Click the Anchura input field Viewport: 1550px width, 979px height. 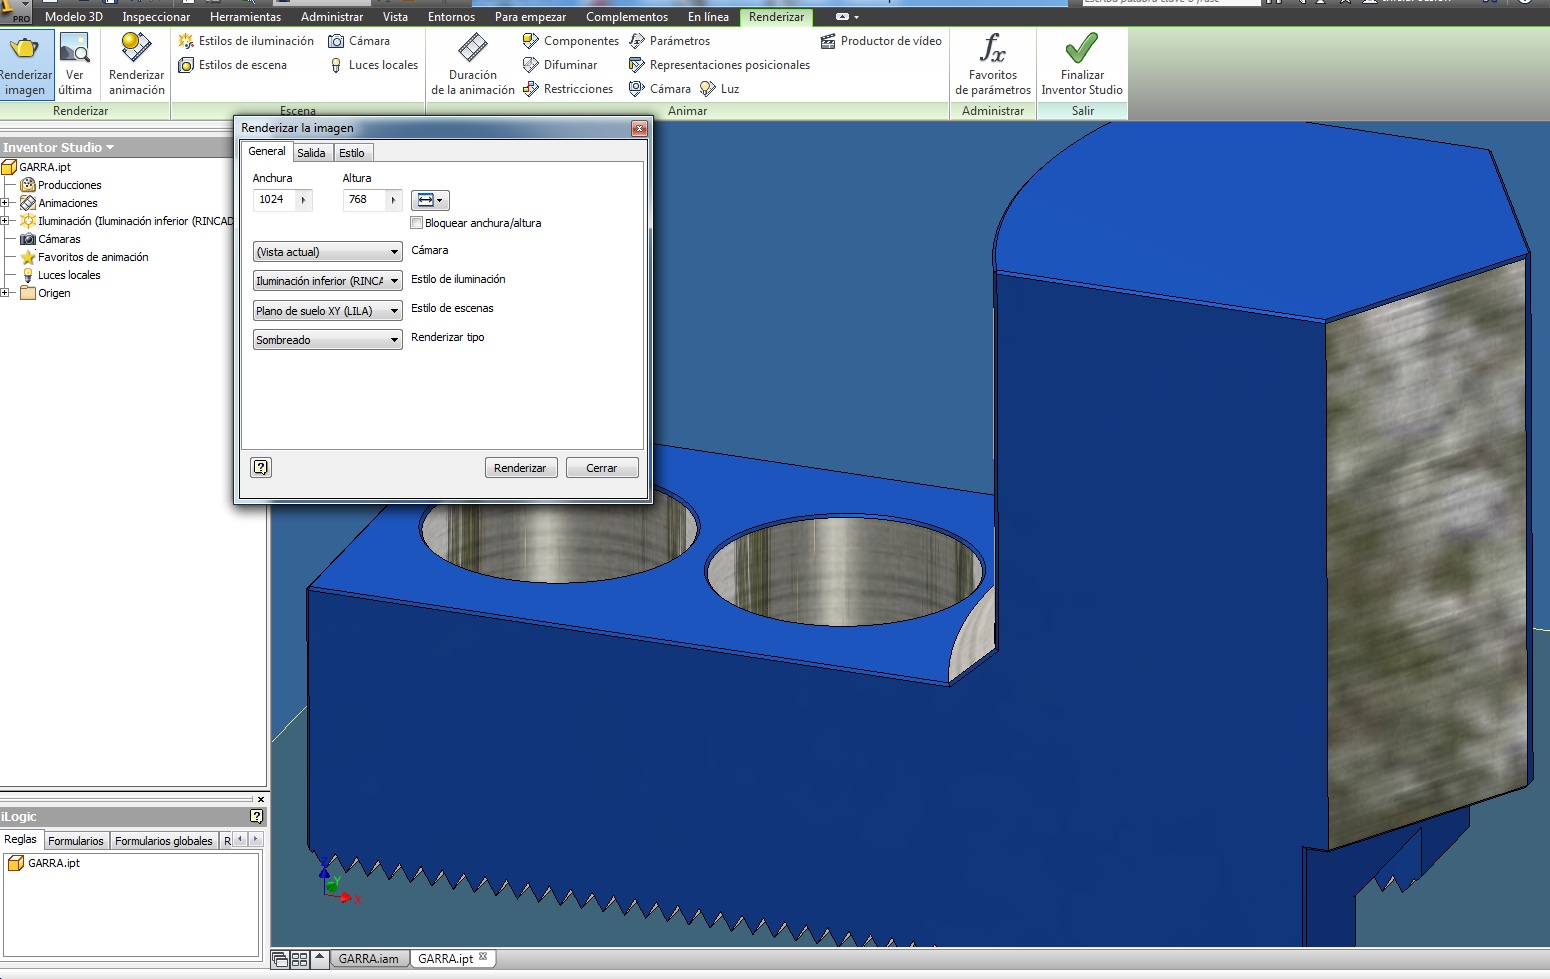[x=275, y=200]
